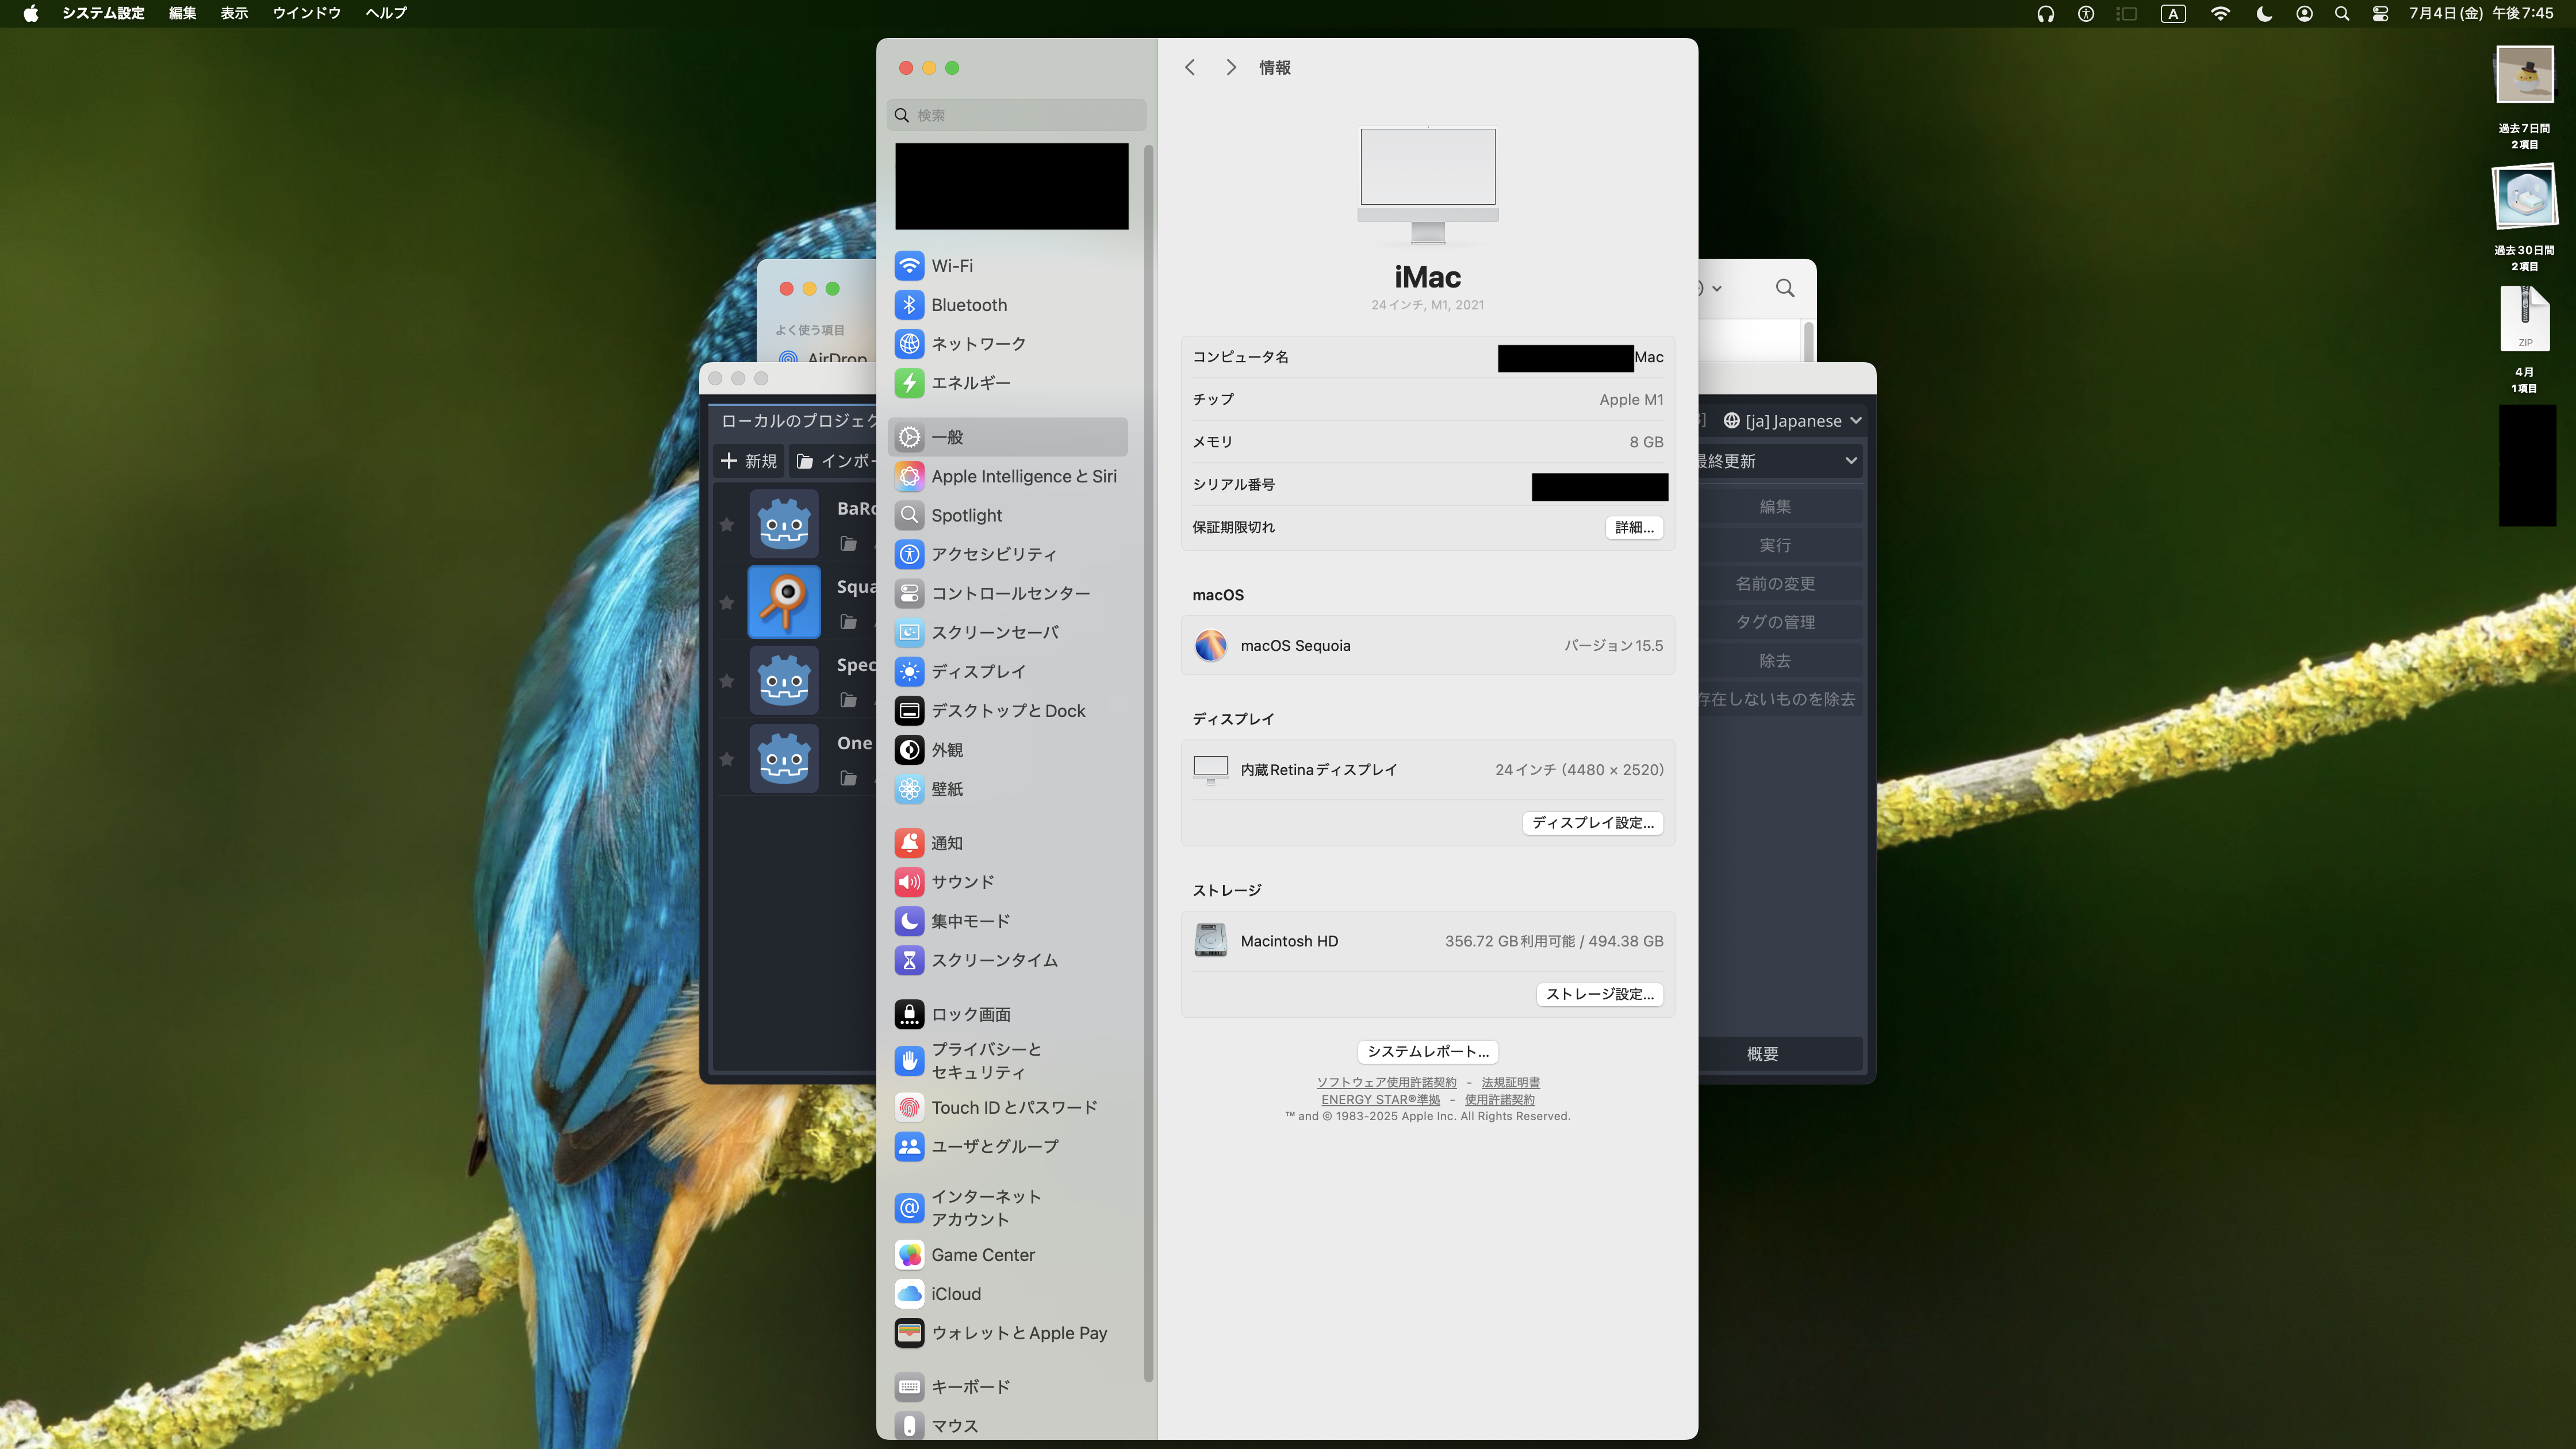Image resolution: width=2576 pixels, height=1449 pixels.
Task: Open ウォレットと Apple Pay settings
Action: (1008, 1333)
